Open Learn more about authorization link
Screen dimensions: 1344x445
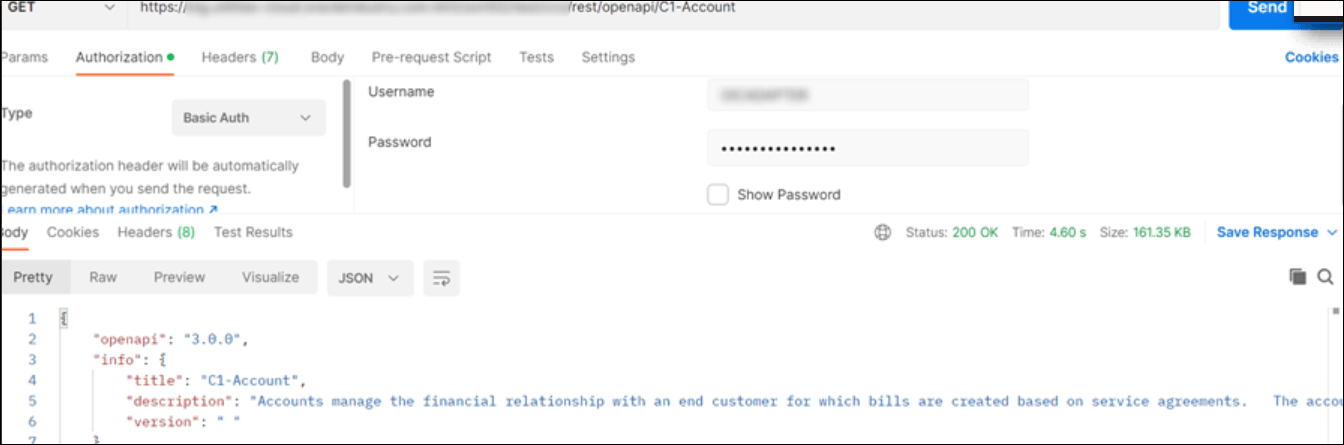(x=109, y=210)
